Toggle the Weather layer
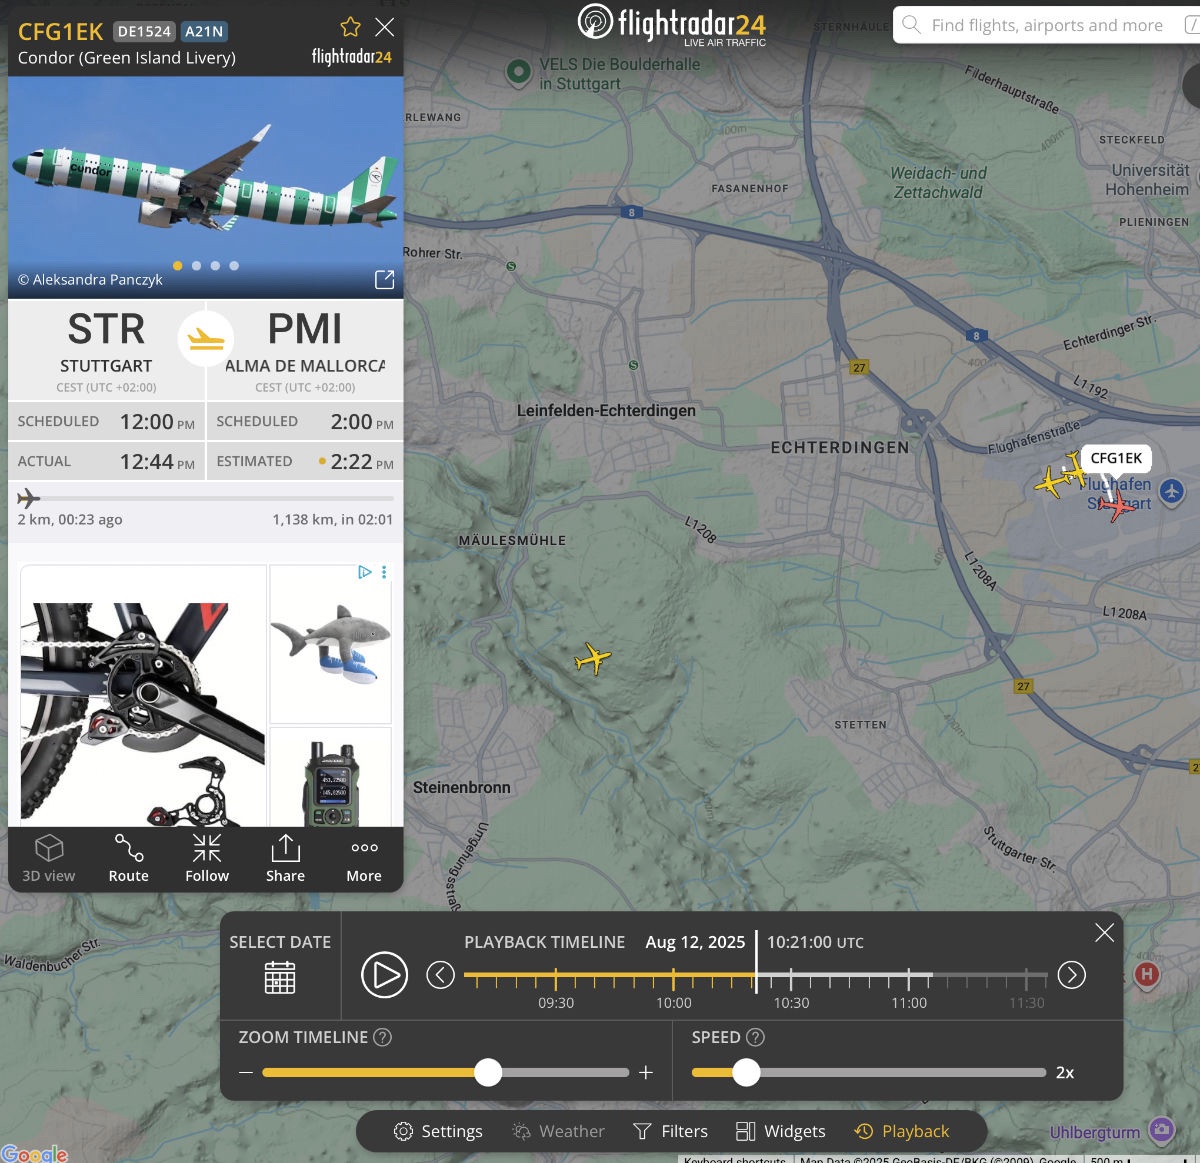The image size is (1200, 1163). click(559, 1131)
